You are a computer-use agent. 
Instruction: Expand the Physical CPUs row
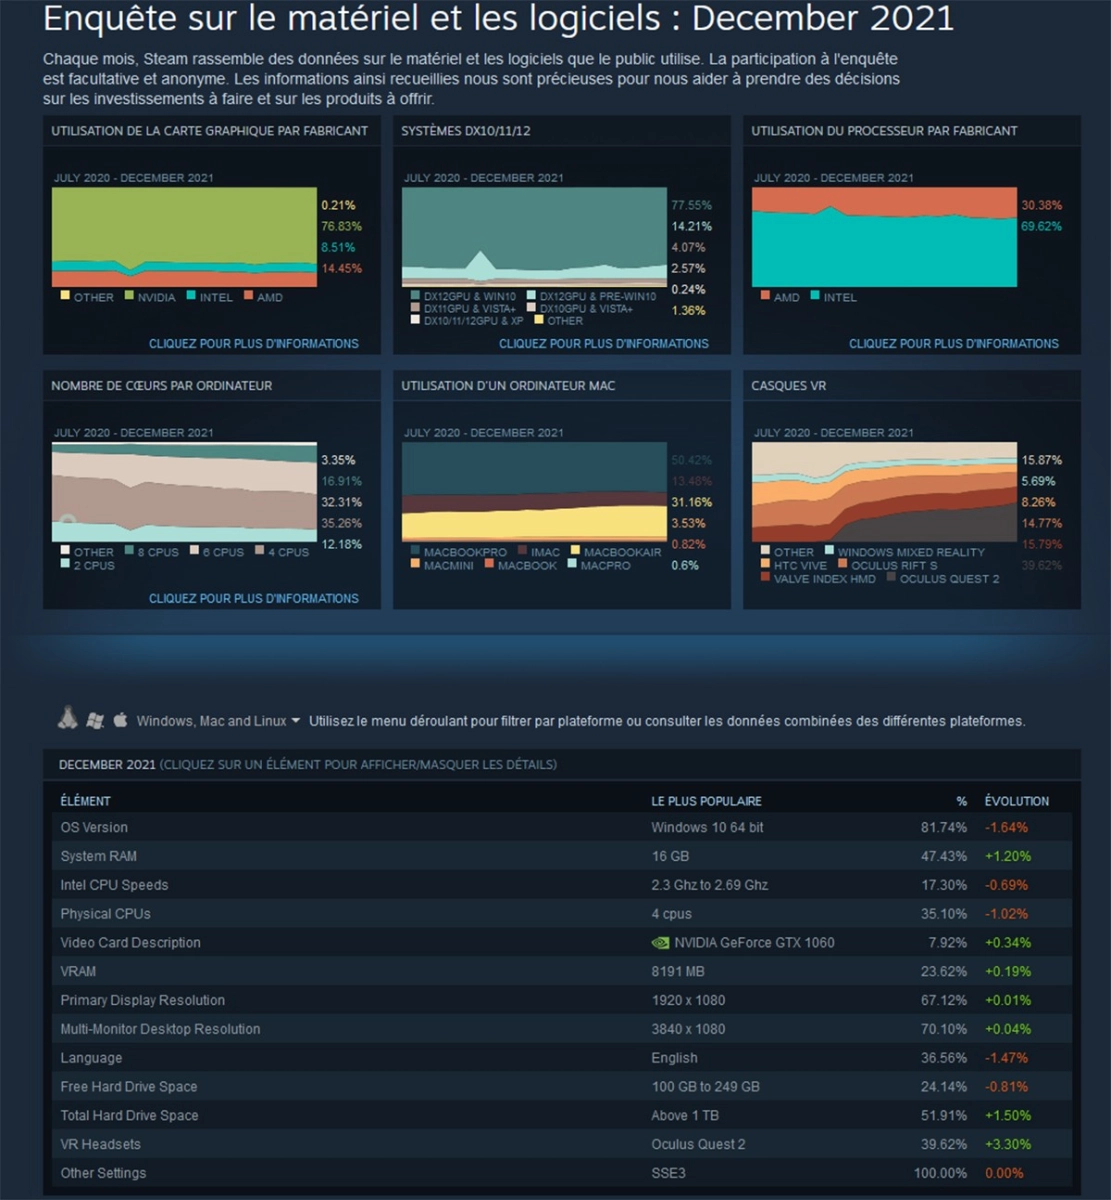tap(562, 914)
